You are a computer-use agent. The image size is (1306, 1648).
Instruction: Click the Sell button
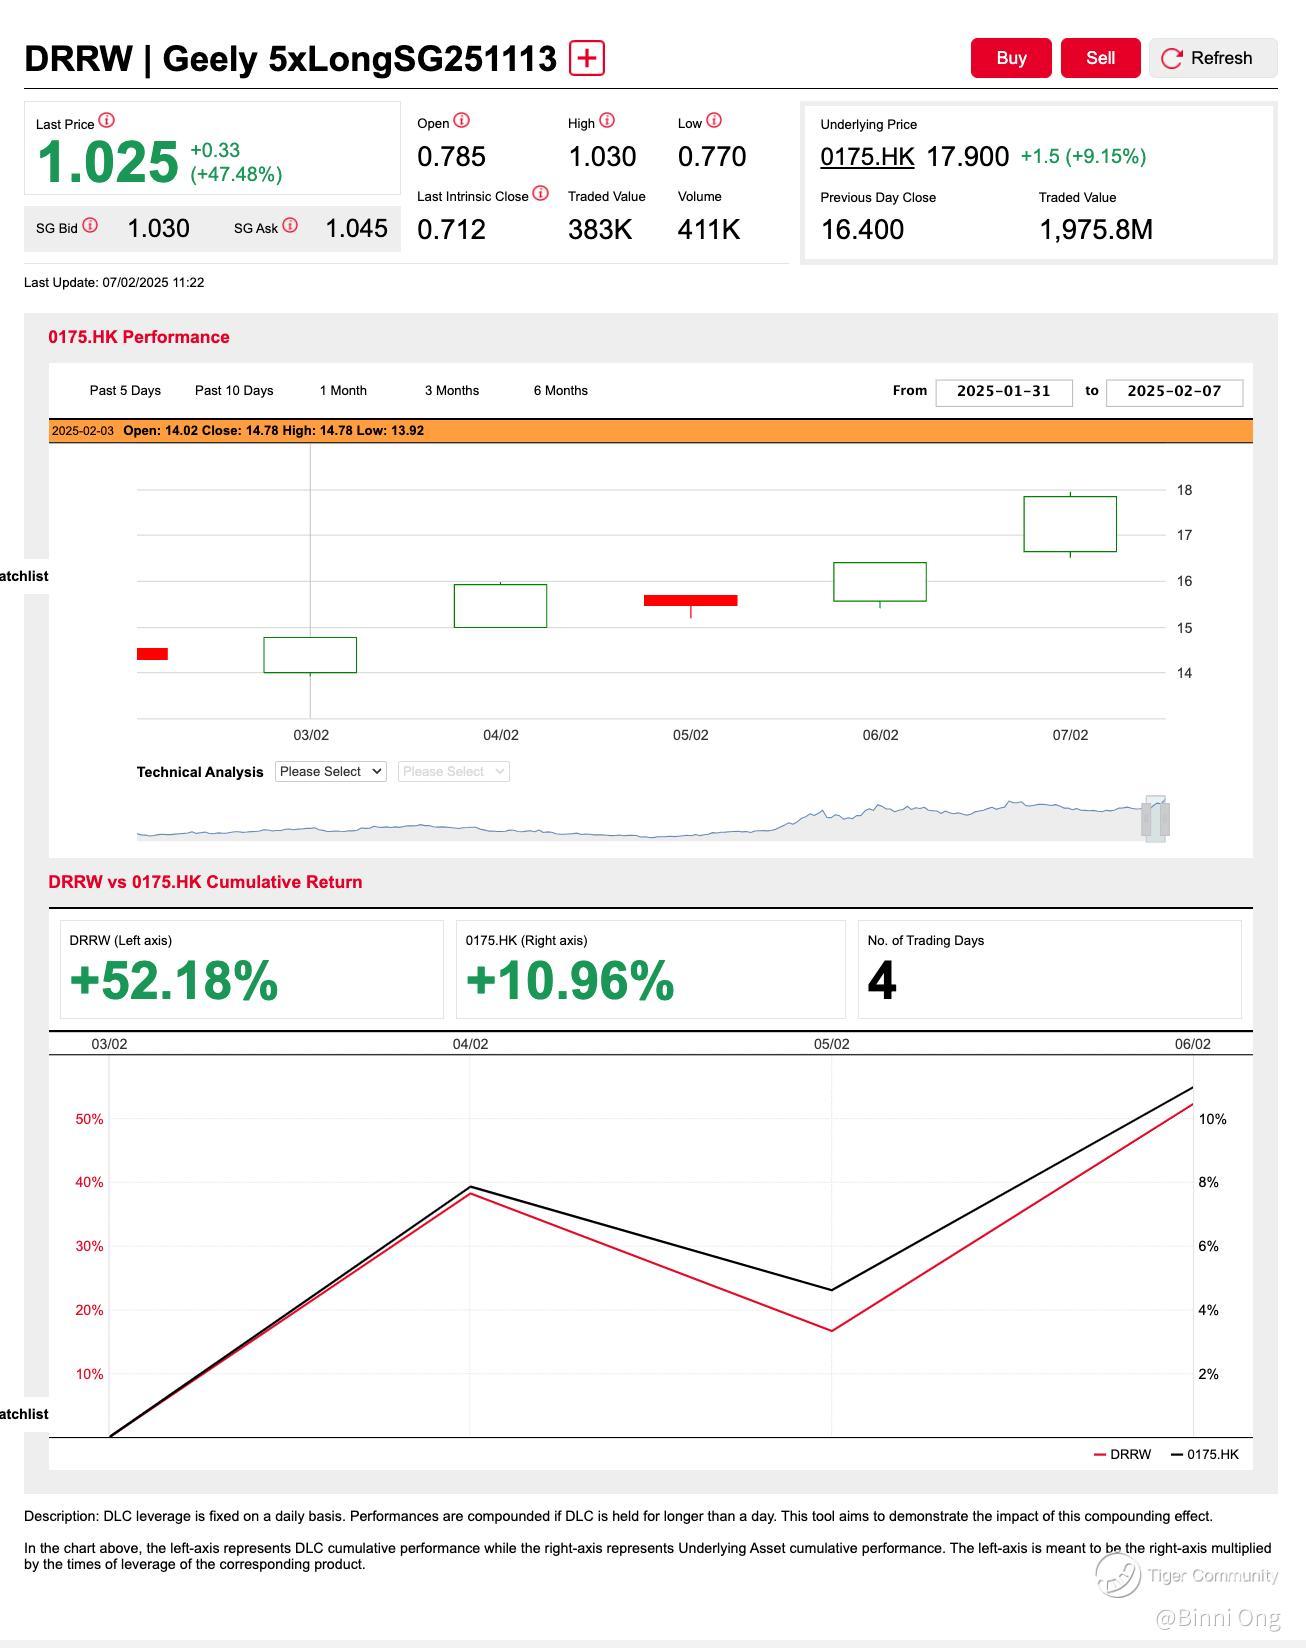click(x=1101, y=58)
